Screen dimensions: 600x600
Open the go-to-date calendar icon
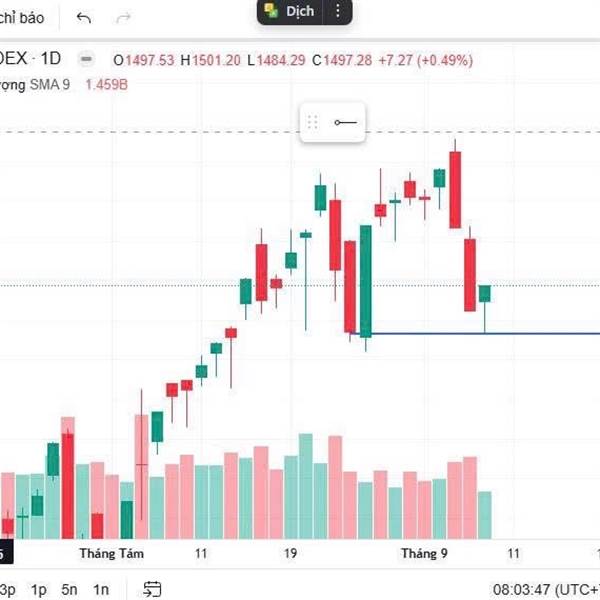(152, 589)
